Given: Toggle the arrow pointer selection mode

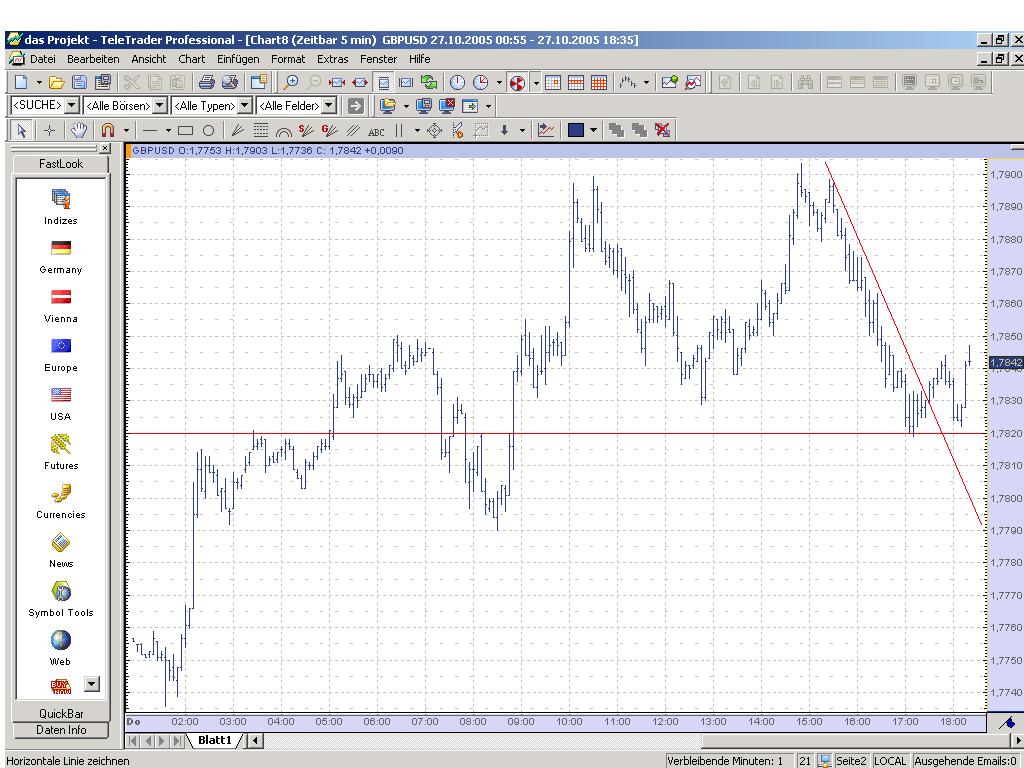Looking at the screenshot, I should 21,130.
